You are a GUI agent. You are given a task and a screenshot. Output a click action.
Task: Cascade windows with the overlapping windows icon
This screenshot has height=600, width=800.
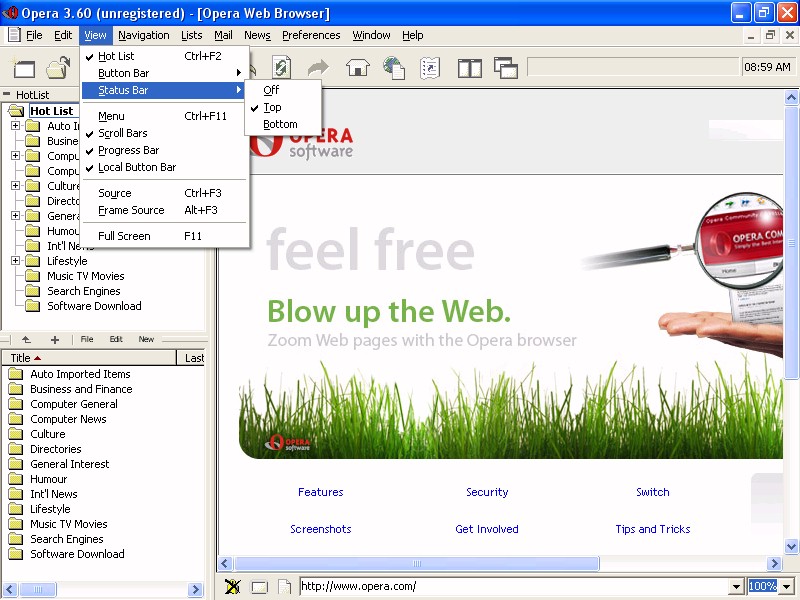click(506, 68)
